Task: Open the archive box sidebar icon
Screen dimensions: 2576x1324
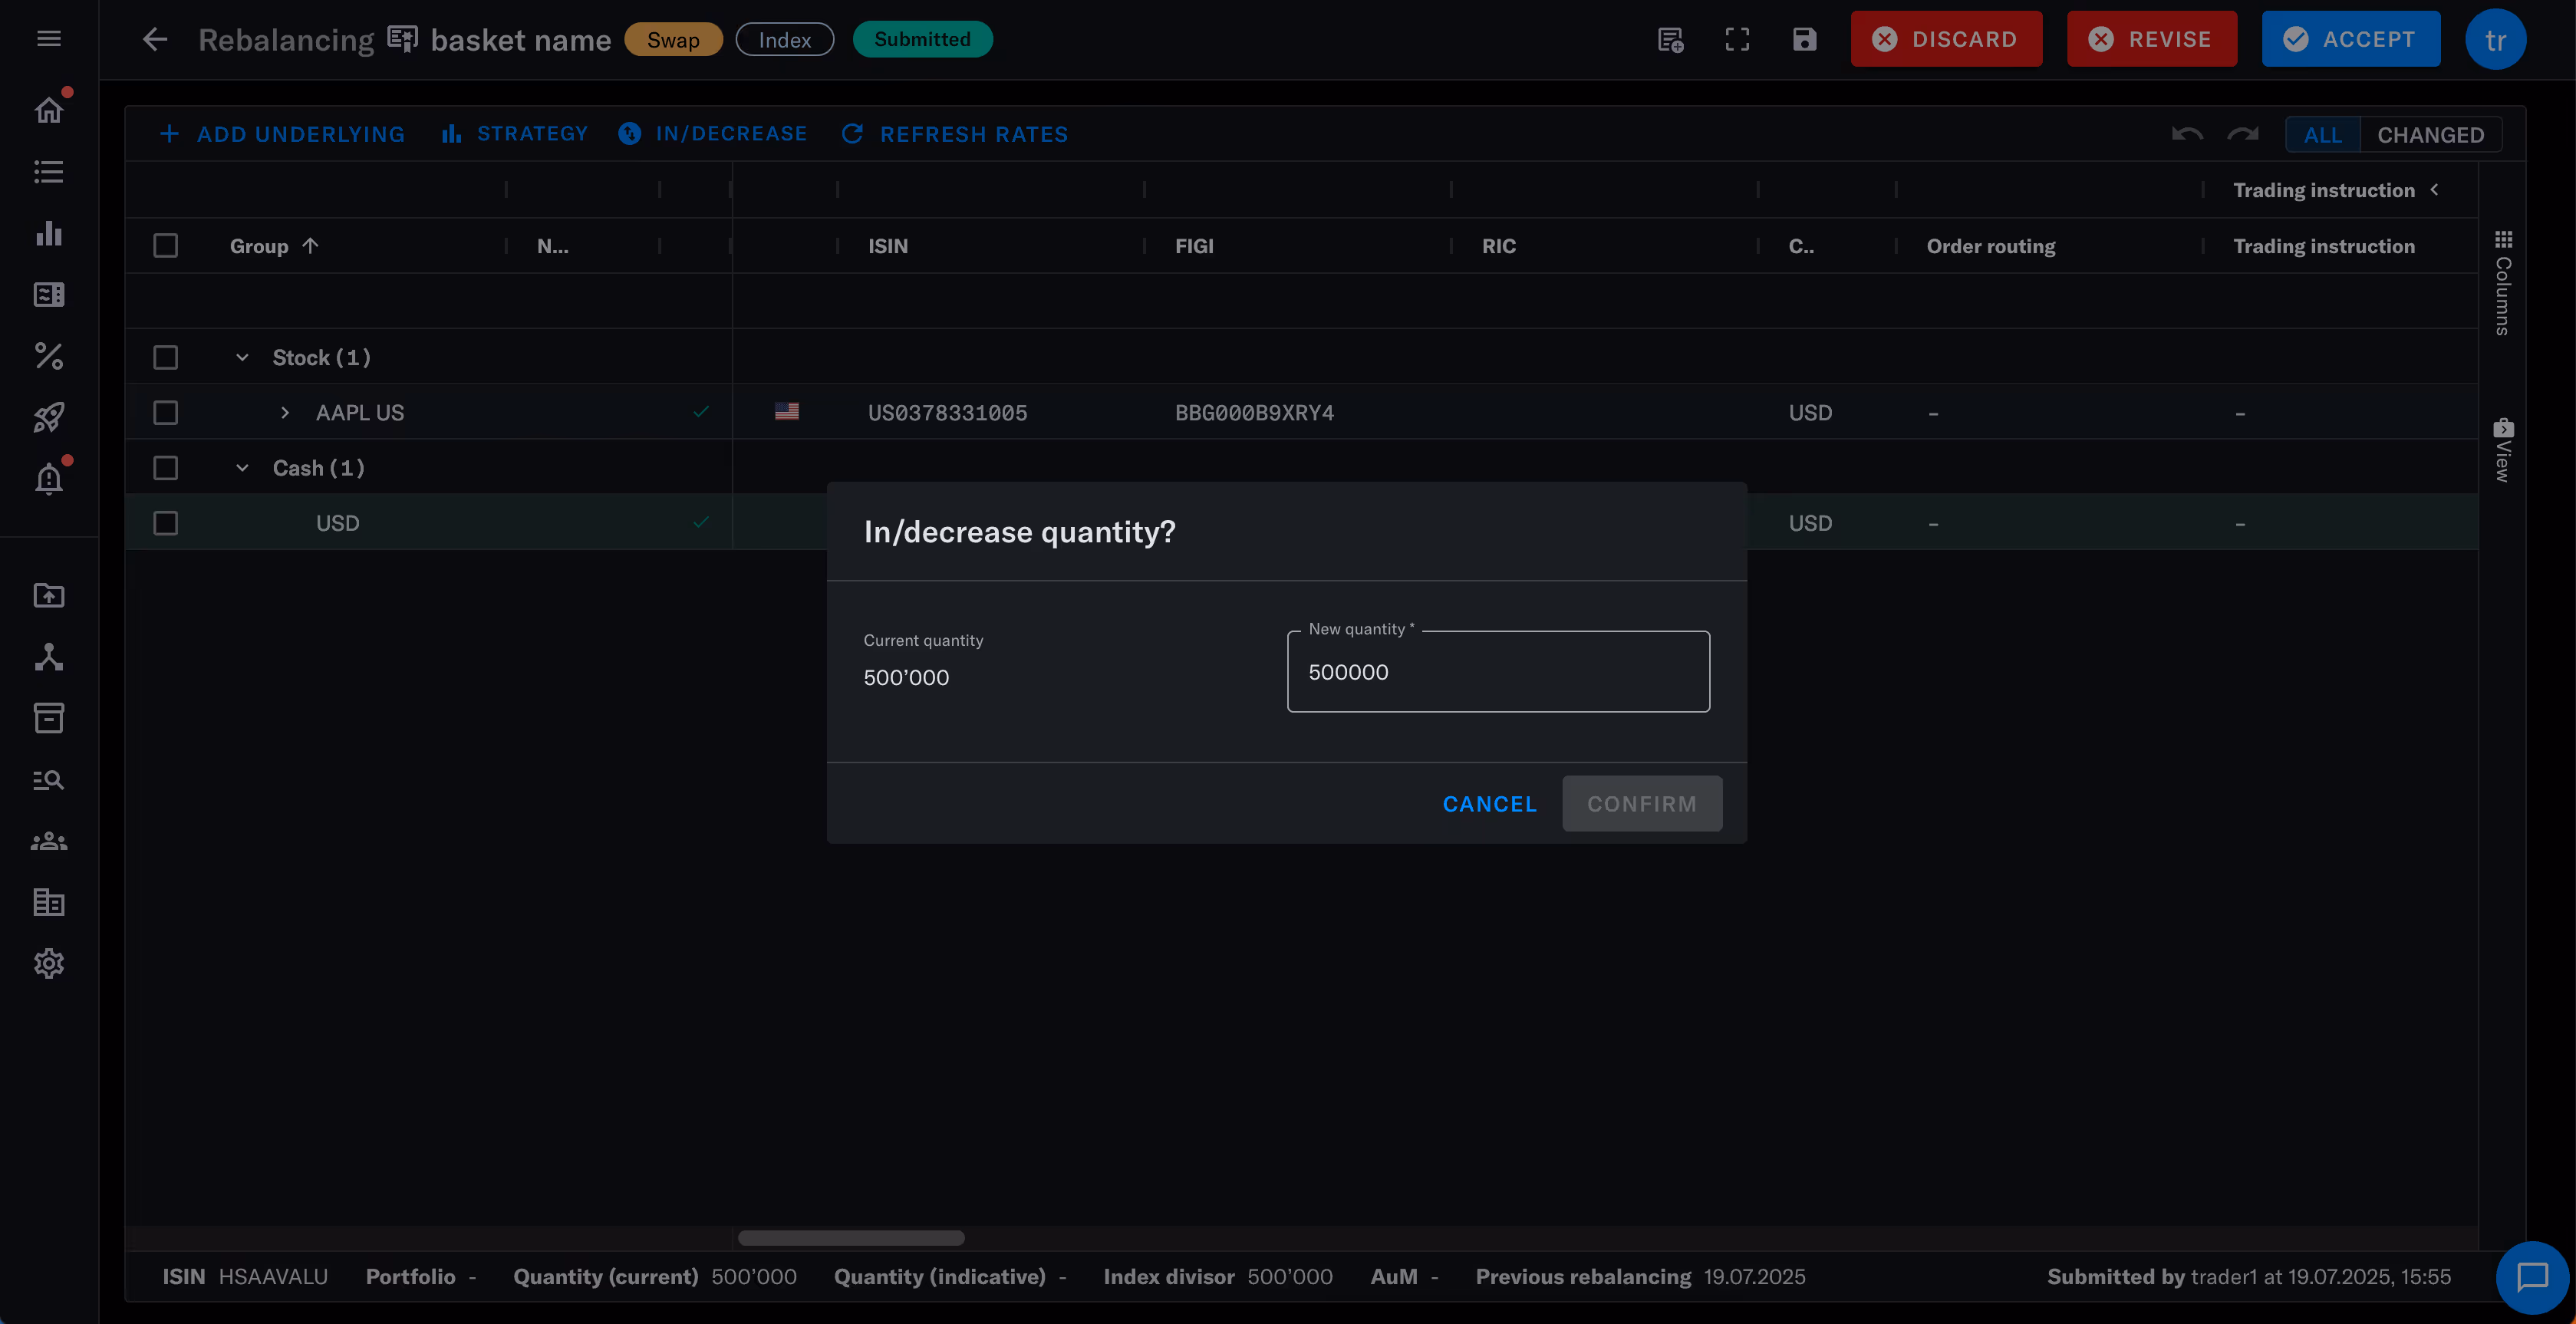Action: 49,718
